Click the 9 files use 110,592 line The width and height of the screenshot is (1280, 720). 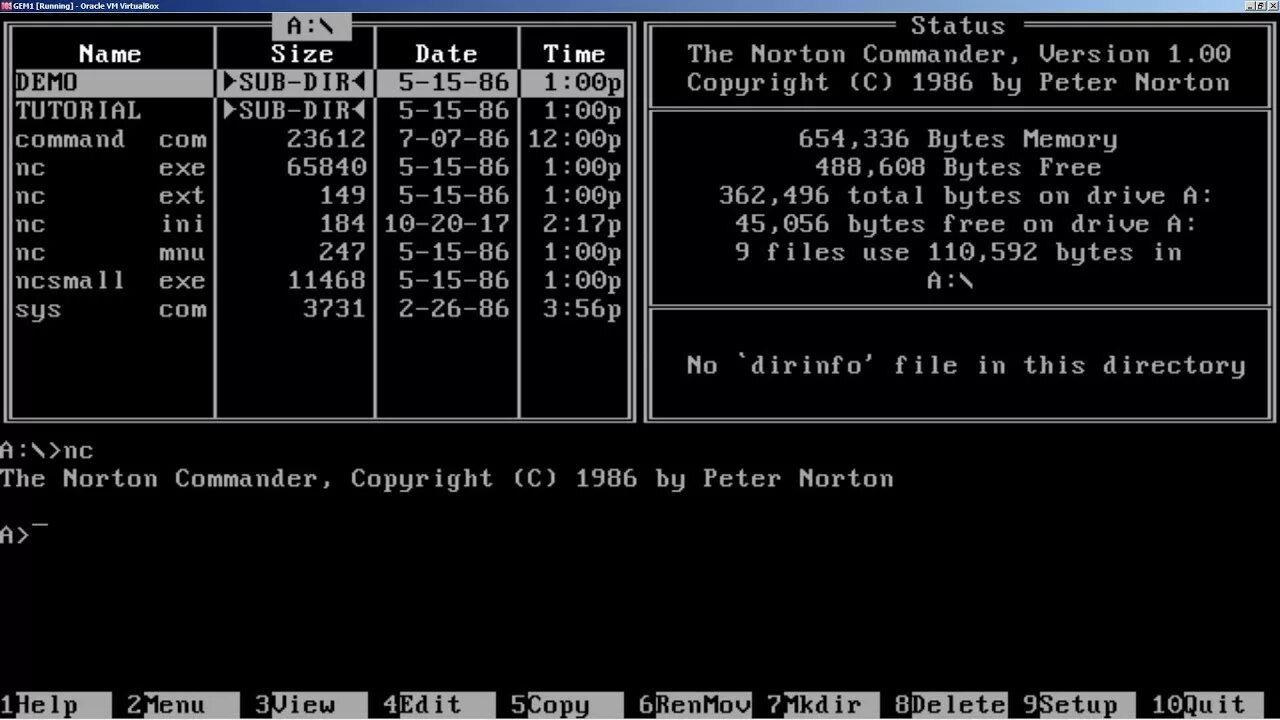(958, 252)
